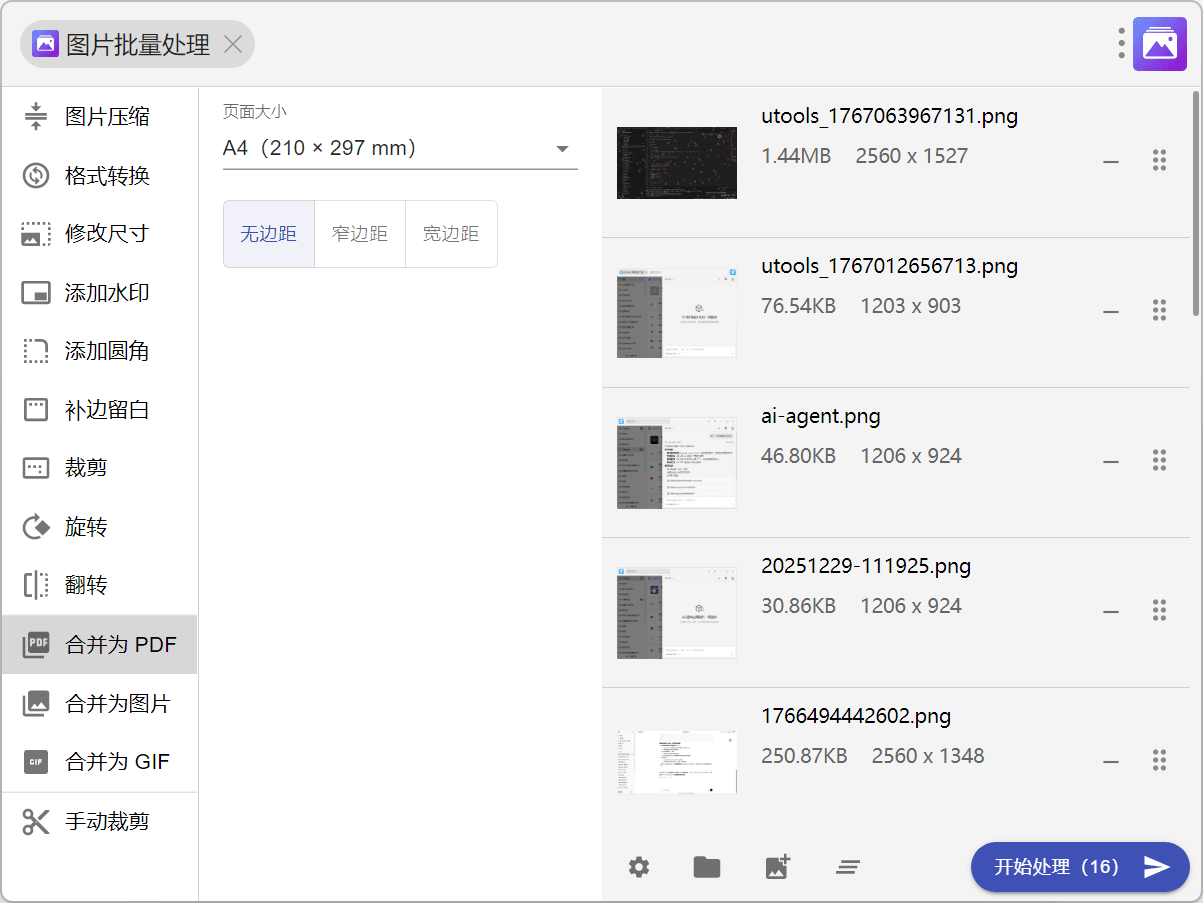Click the 旋转 rotate icon
The width and height of the screenshot is (1203, 903).
tap(36, 527)
